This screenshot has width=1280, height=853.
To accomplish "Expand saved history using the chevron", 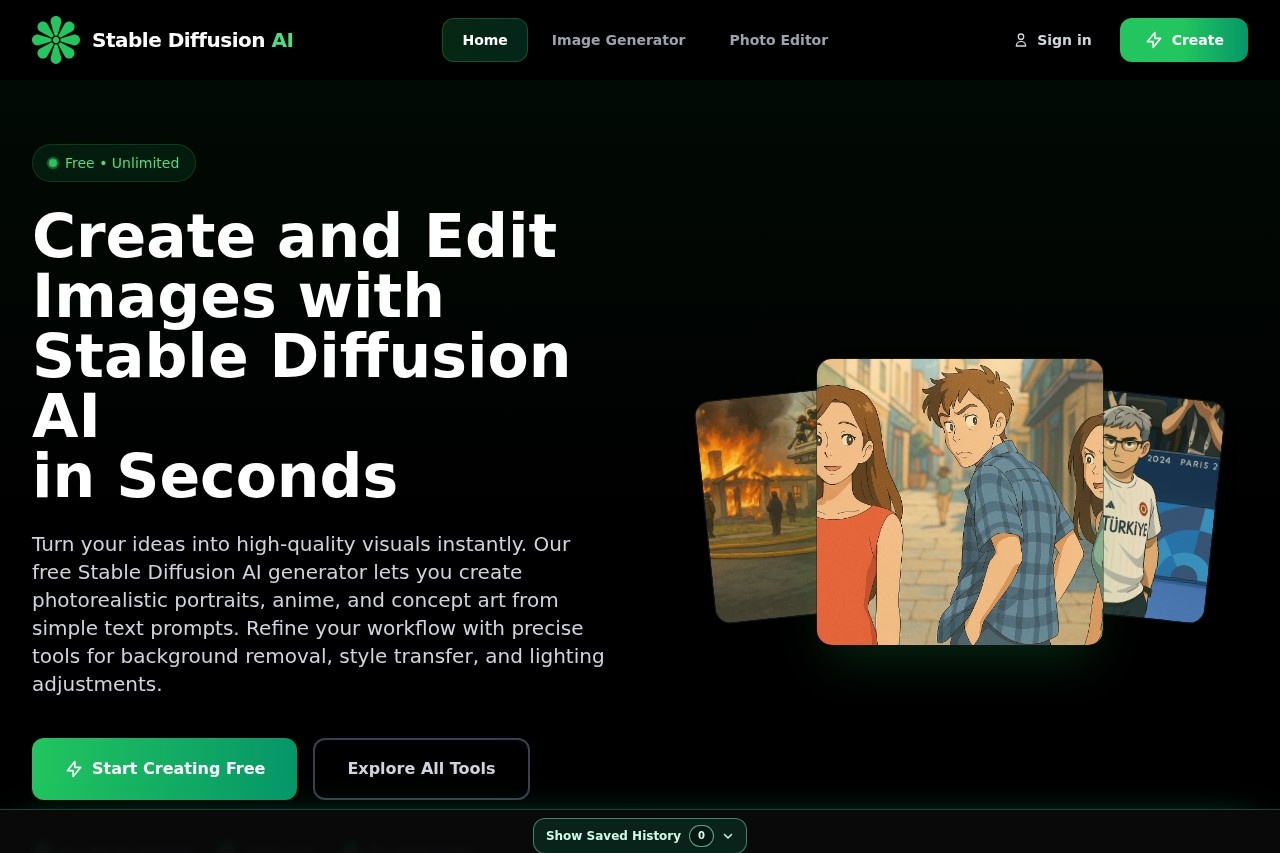I will pyautogui.click(x=728, y=836).
